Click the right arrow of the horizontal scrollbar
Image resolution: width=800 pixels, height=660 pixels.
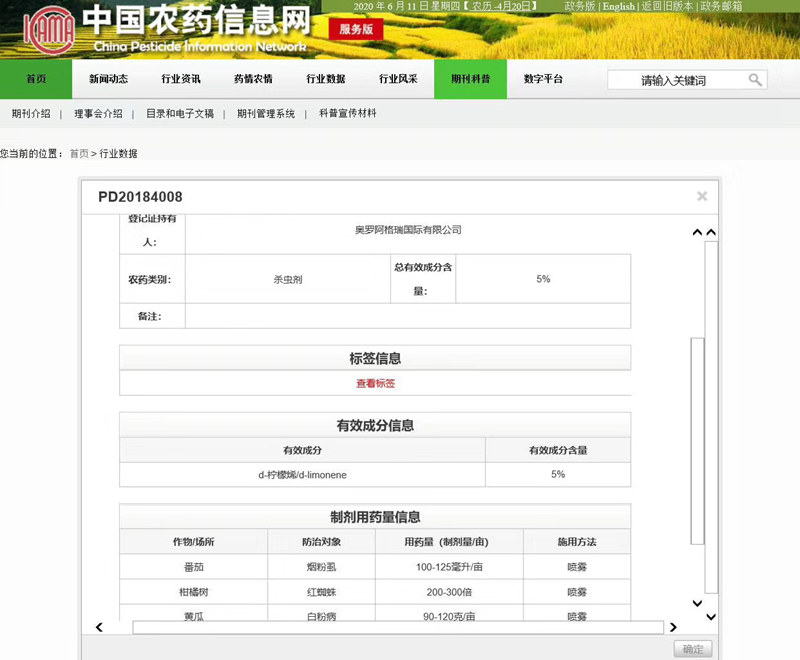(x=673, y=626)
